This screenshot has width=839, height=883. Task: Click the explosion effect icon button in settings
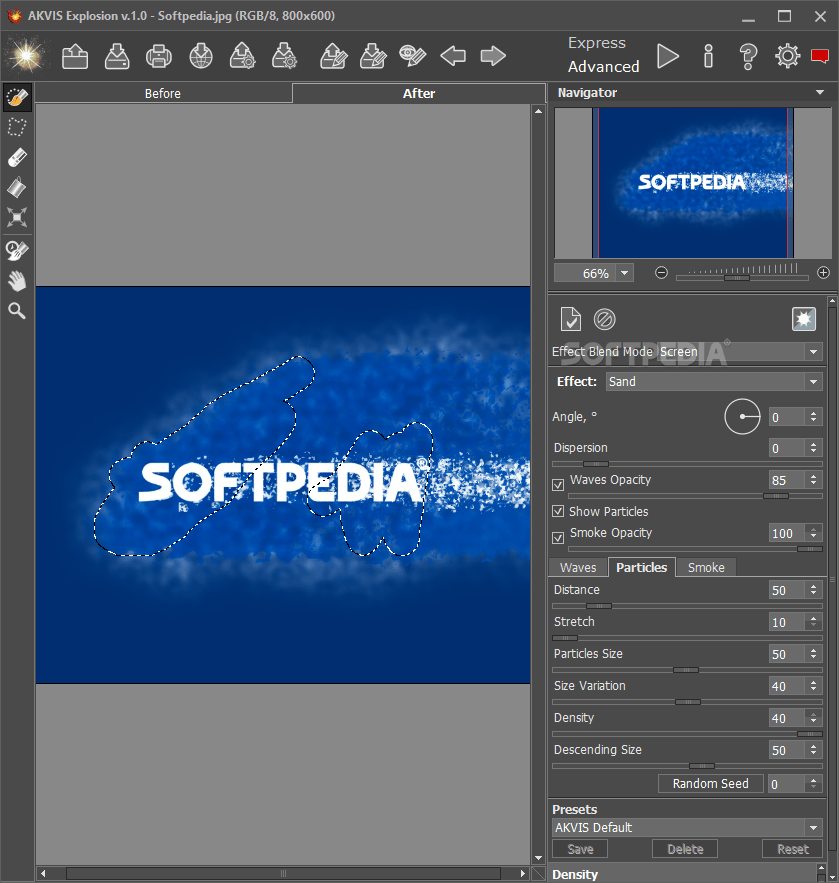pos(804,319)
